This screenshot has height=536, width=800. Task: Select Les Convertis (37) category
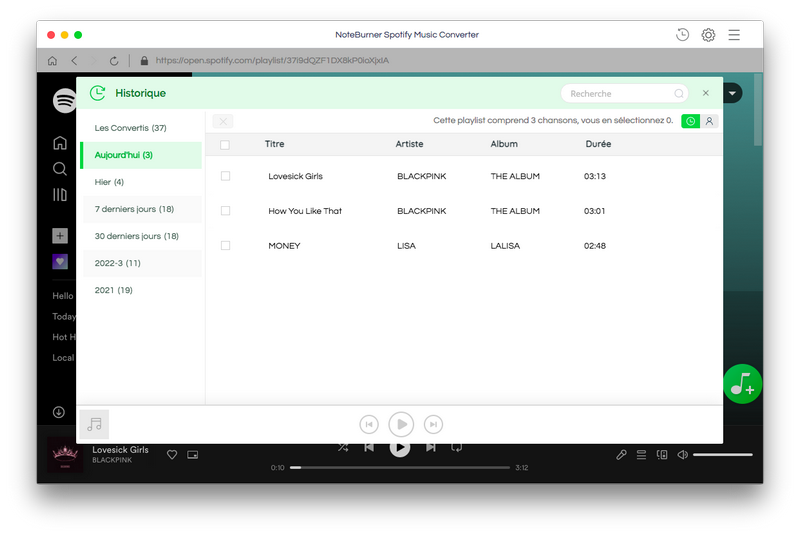[x=142, y=128]
